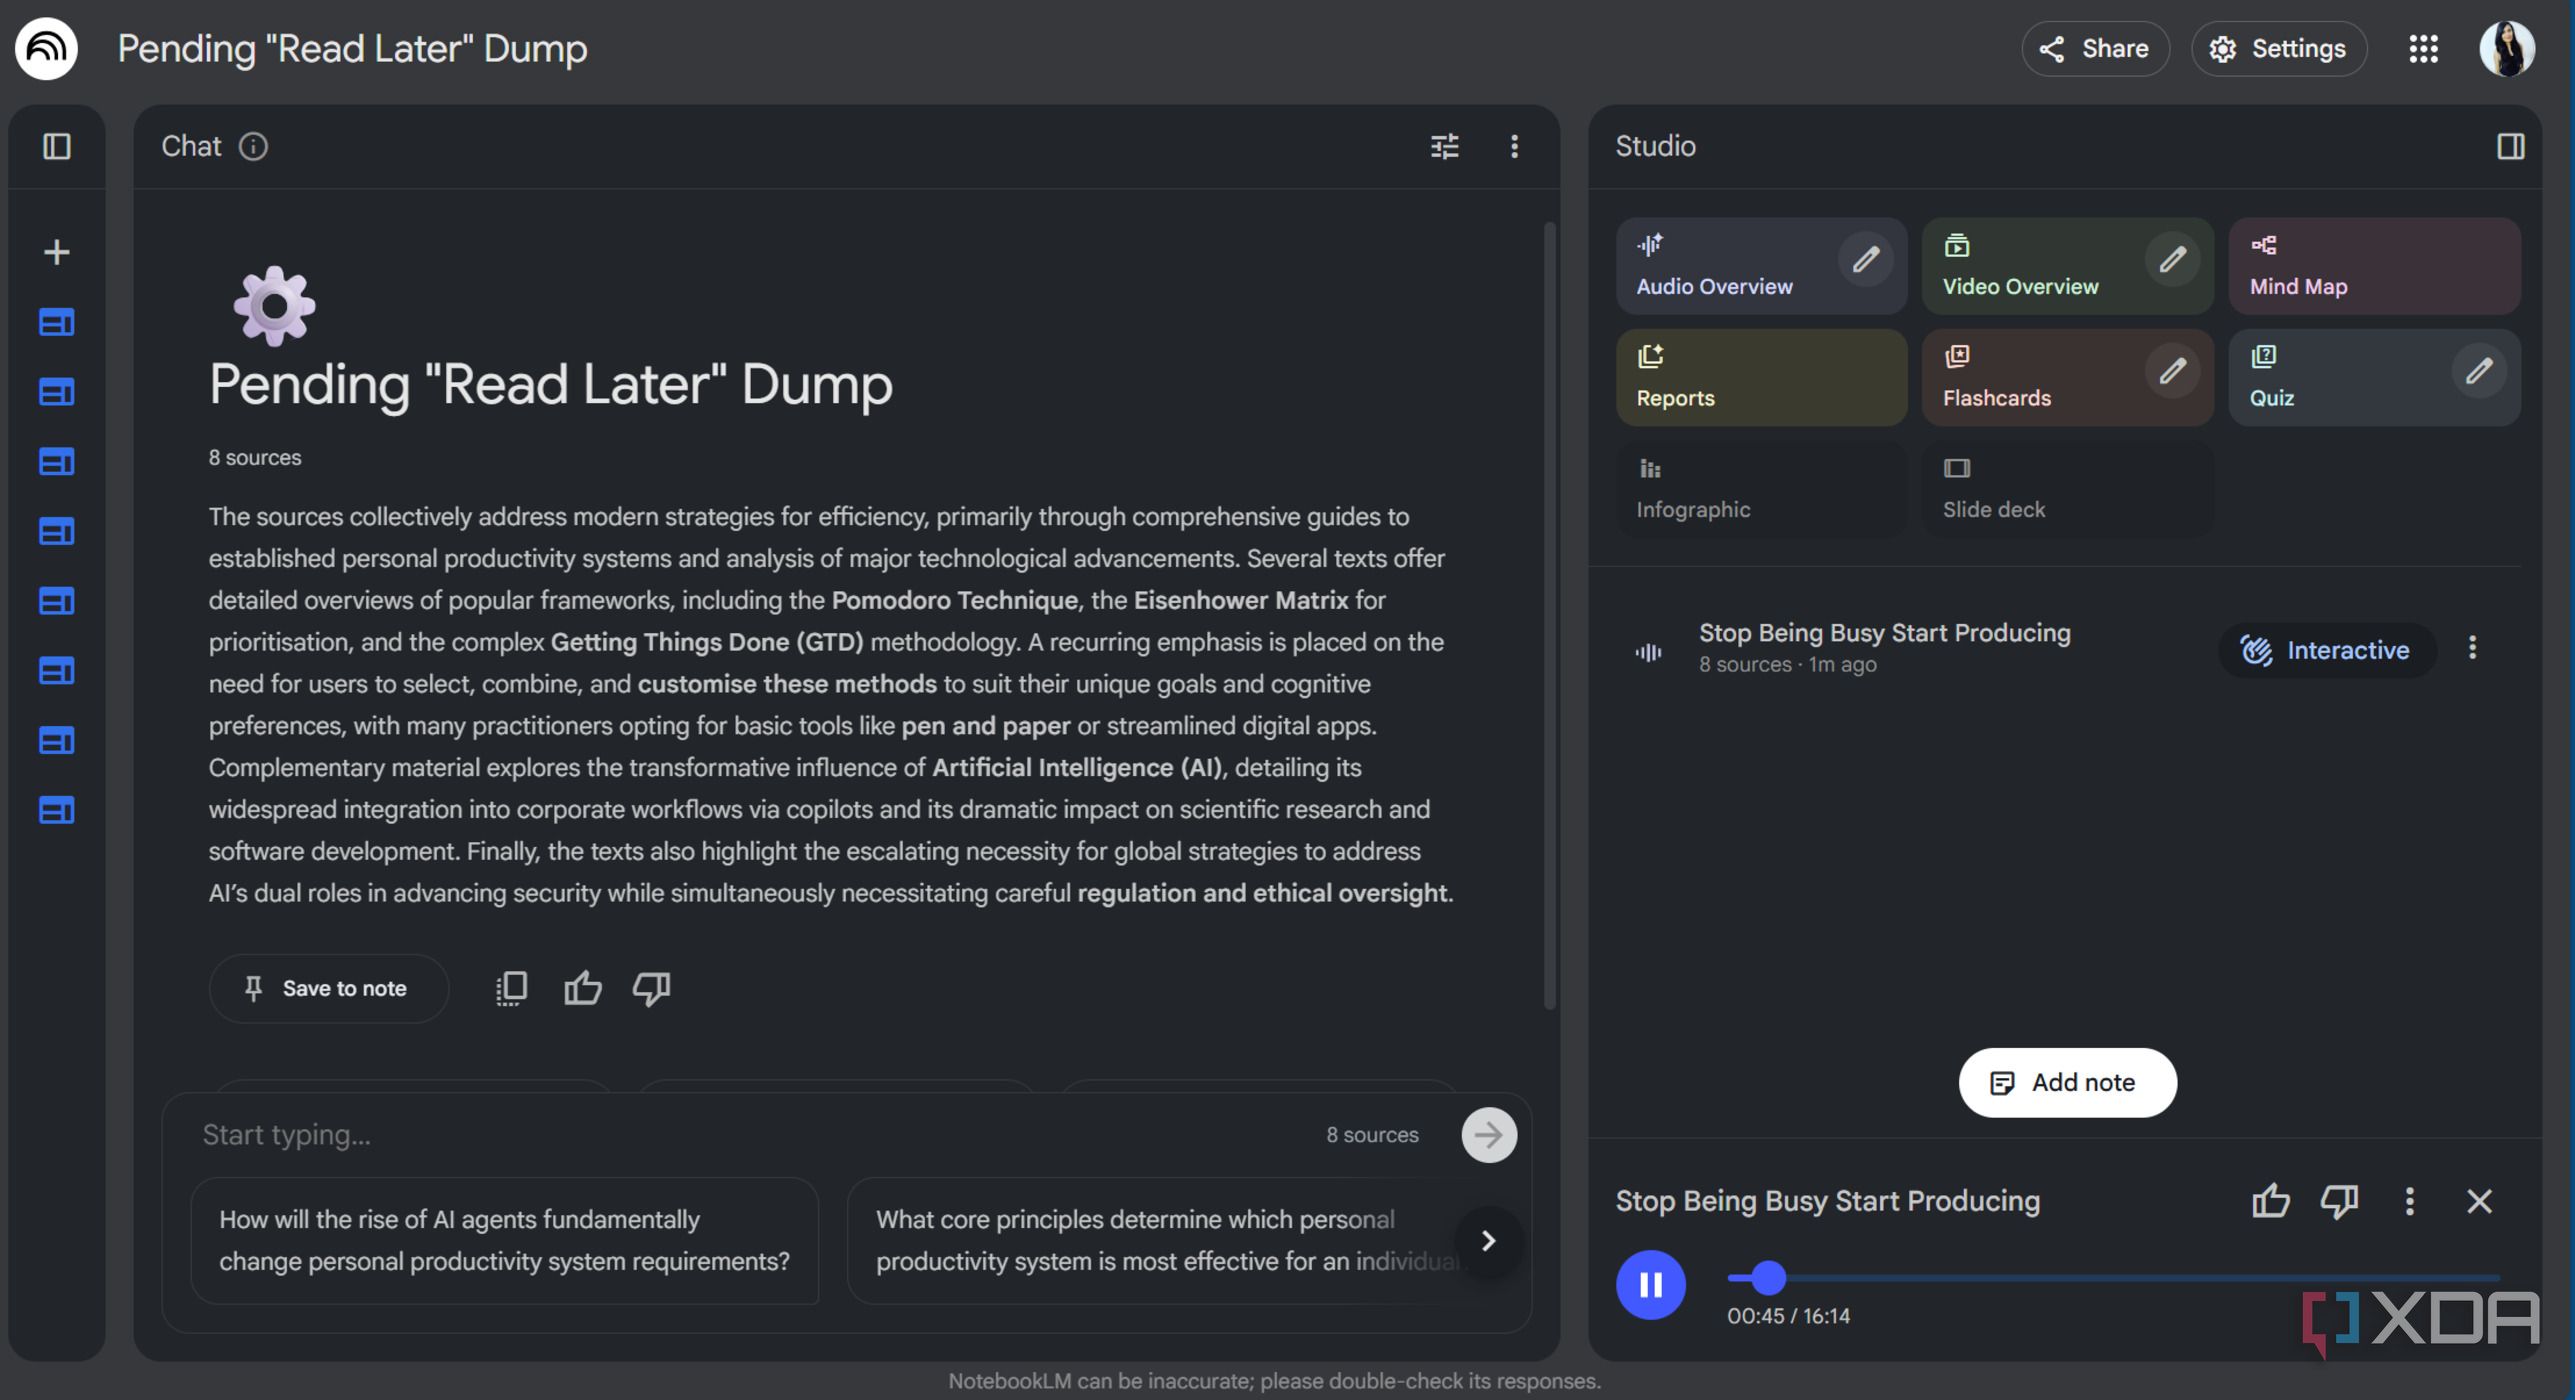Customize Quiz with pencil icon
This screenshot has height=1400, width=2575.
(x=2478, y=372)
